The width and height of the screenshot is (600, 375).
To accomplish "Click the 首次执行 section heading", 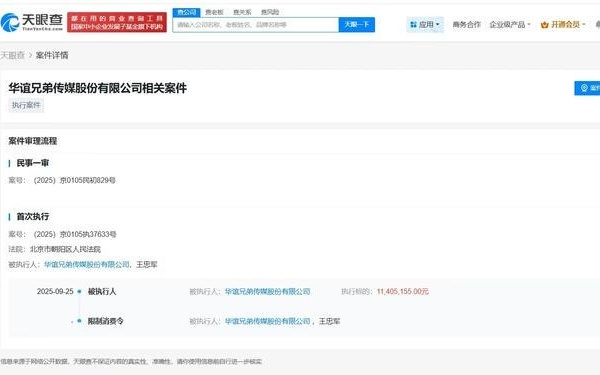I will (33, 217).
